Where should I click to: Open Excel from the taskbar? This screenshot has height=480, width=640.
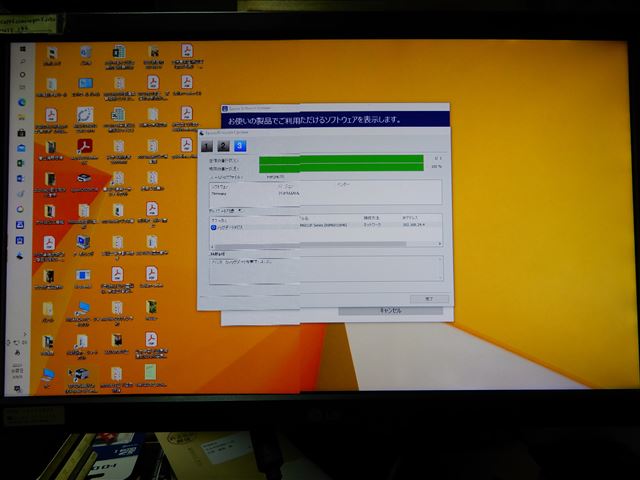(21, 163)
